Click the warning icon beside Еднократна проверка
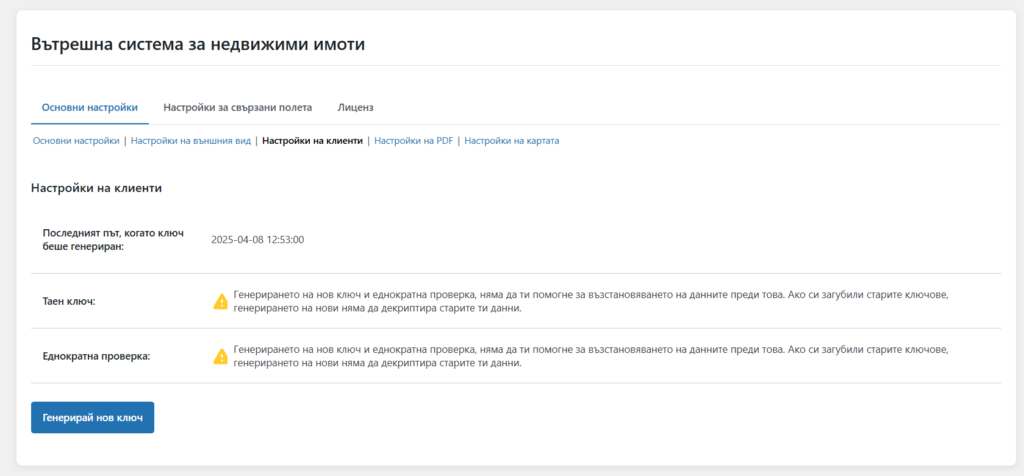 [x=221, y=356]
